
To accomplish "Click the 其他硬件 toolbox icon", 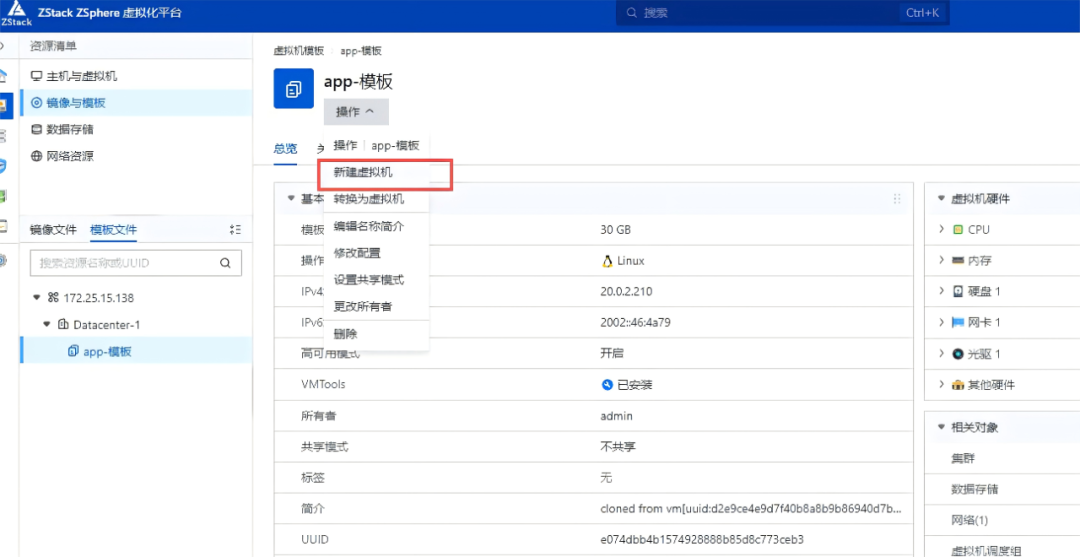I will (957, 386).
